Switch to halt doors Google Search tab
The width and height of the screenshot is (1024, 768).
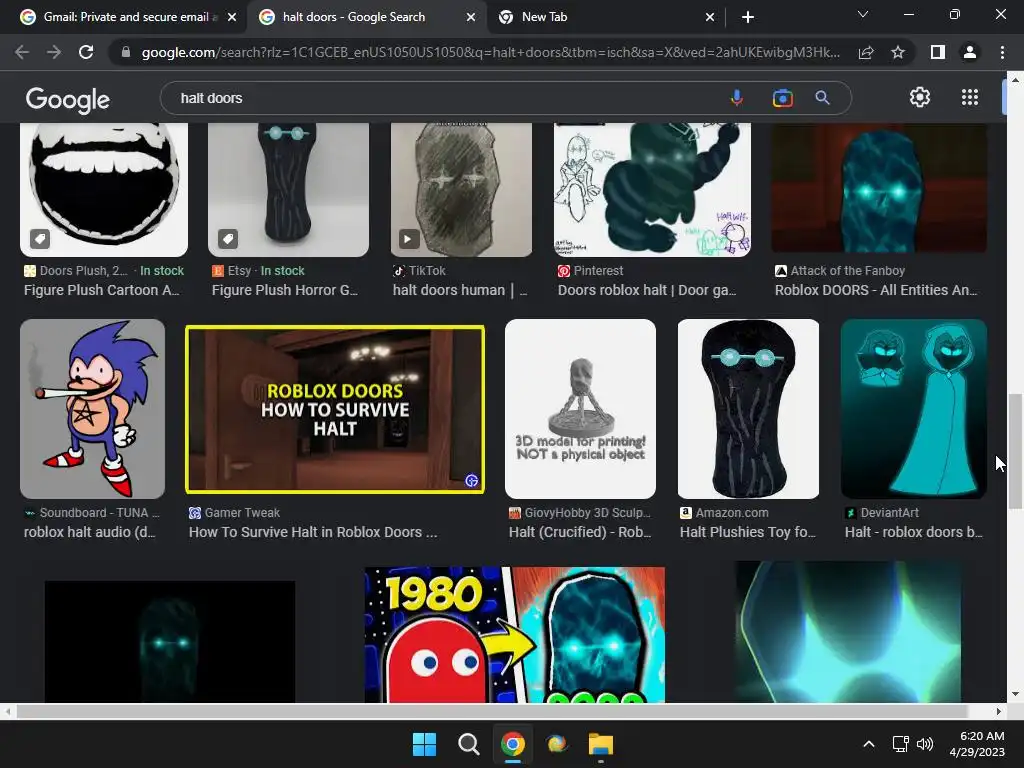click(366, 17)
